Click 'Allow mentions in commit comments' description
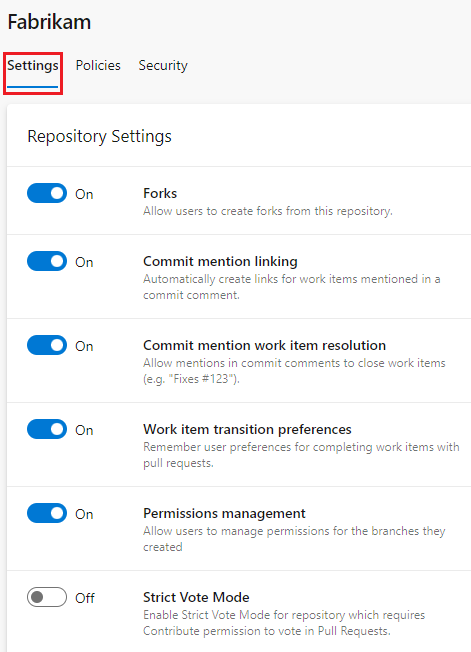 (294, 371)
